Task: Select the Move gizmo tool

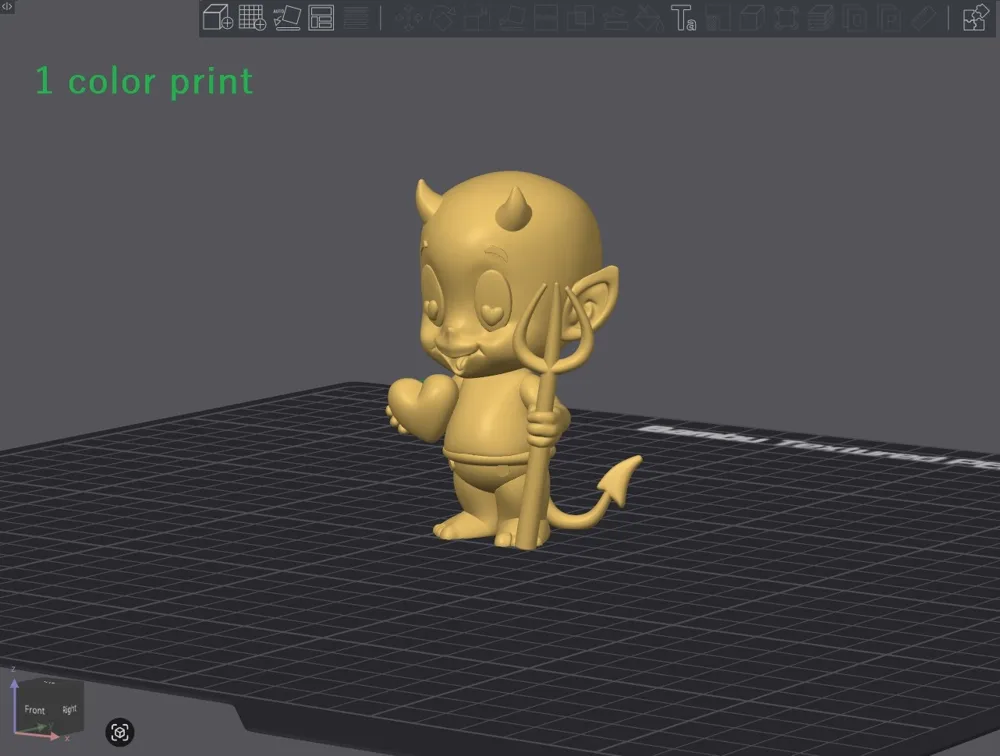Action: pos(408,17)
